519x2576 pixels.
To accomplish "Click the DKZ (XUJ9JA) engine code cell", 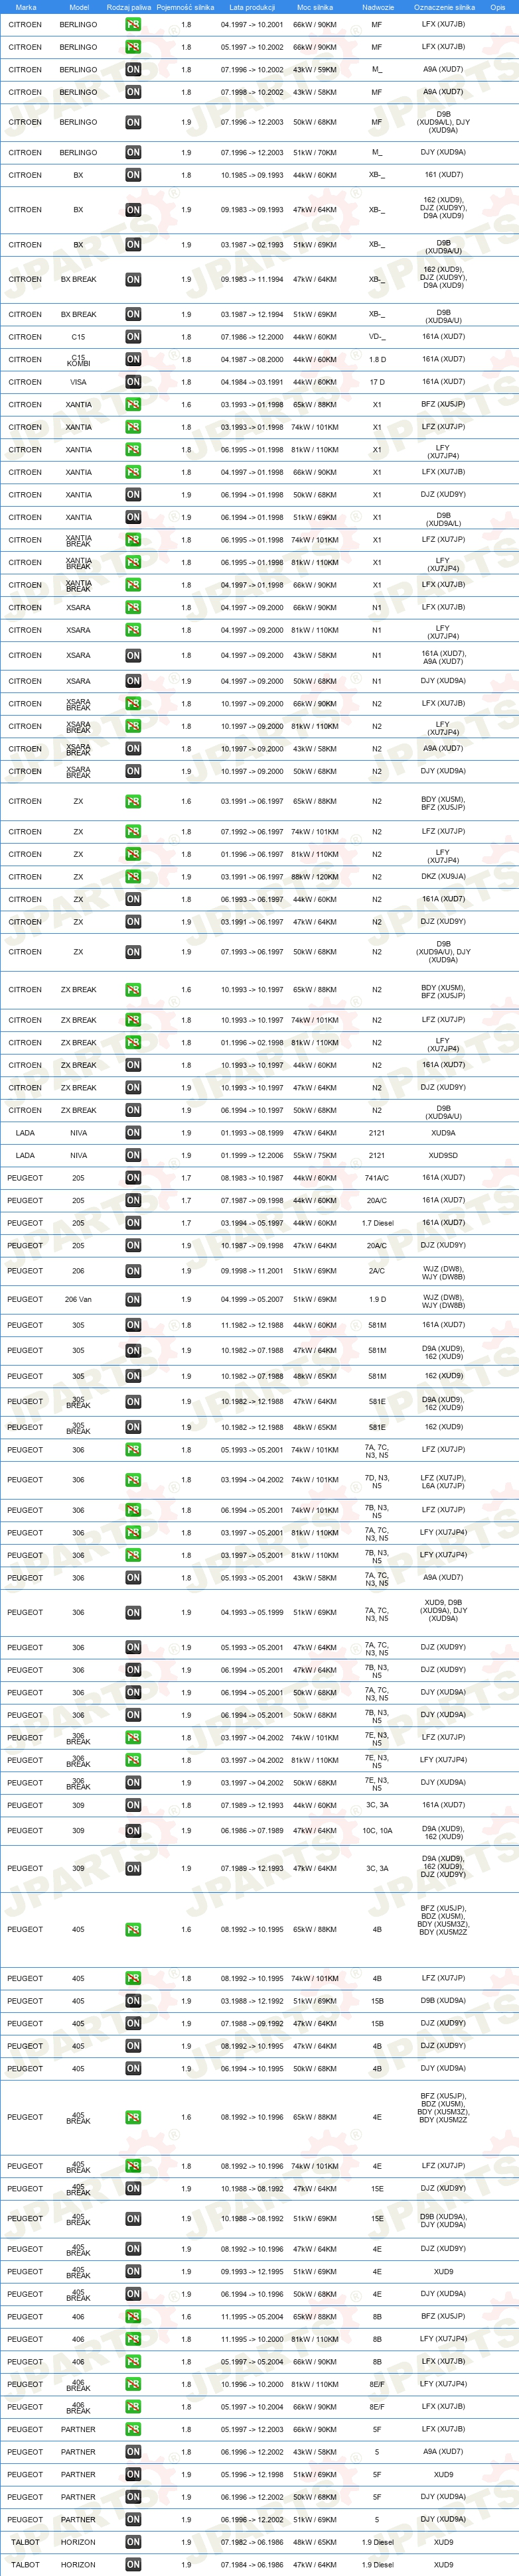I will 443,877.
